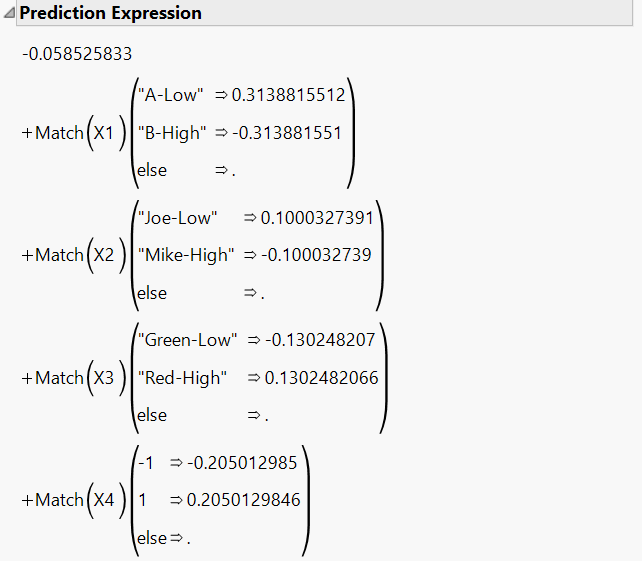Select the "A-Low" match case

click(x=170, y=95)
